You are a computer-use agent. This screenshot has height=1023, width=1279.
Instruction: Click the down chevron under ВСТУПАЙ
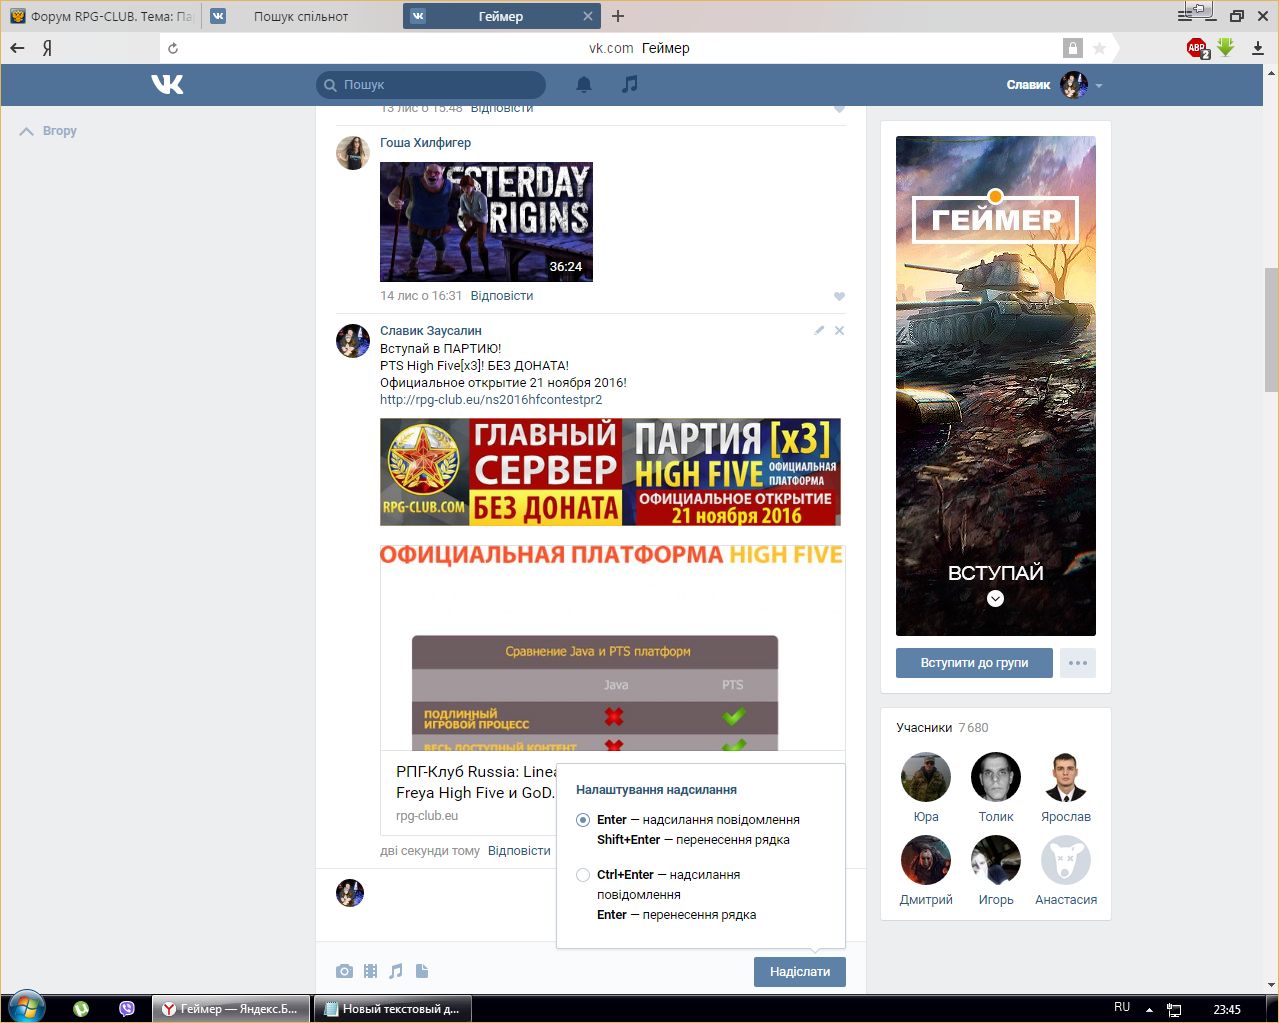pos(995,599)
